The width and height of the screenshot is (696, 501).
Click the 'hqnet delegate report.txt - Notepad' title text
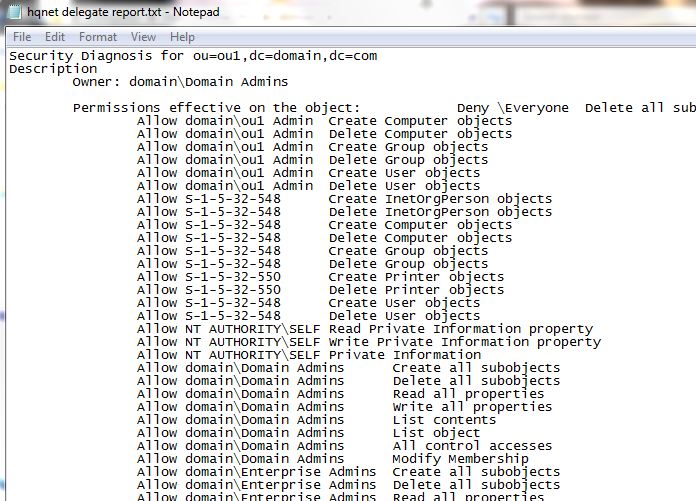pos(123,12)
